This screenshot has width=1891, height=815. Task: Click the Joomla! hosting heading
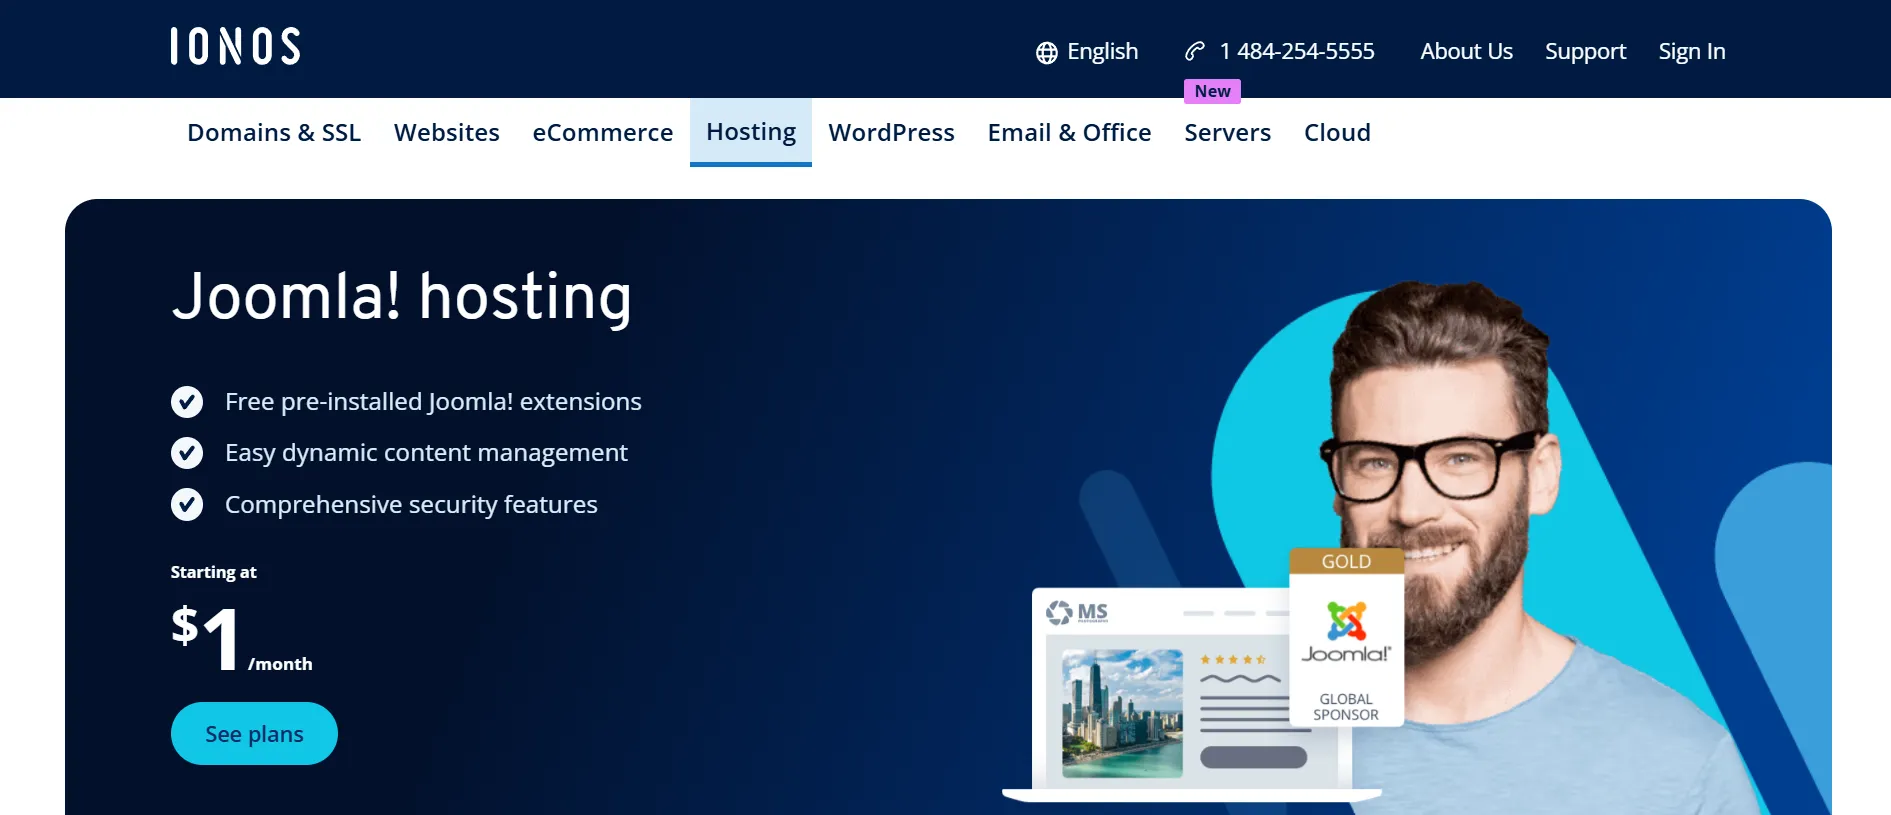tap(402, 298)
